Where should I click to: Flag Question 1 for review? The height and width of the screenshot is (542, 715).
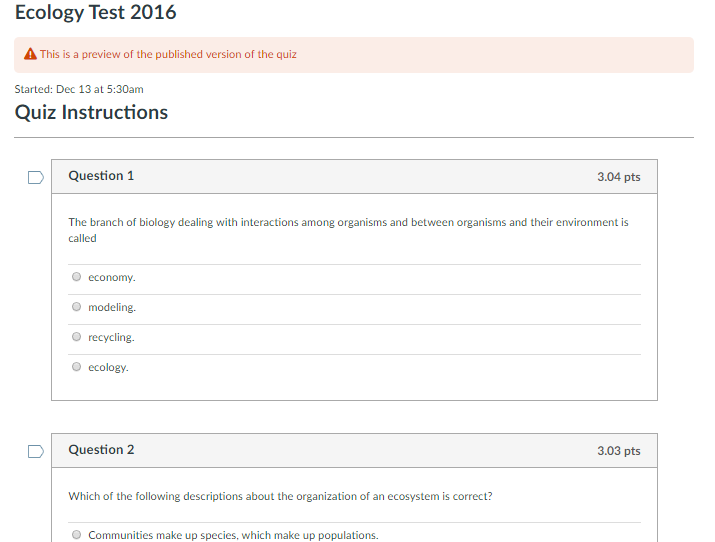pyautogui.click(x=35, y=178)
